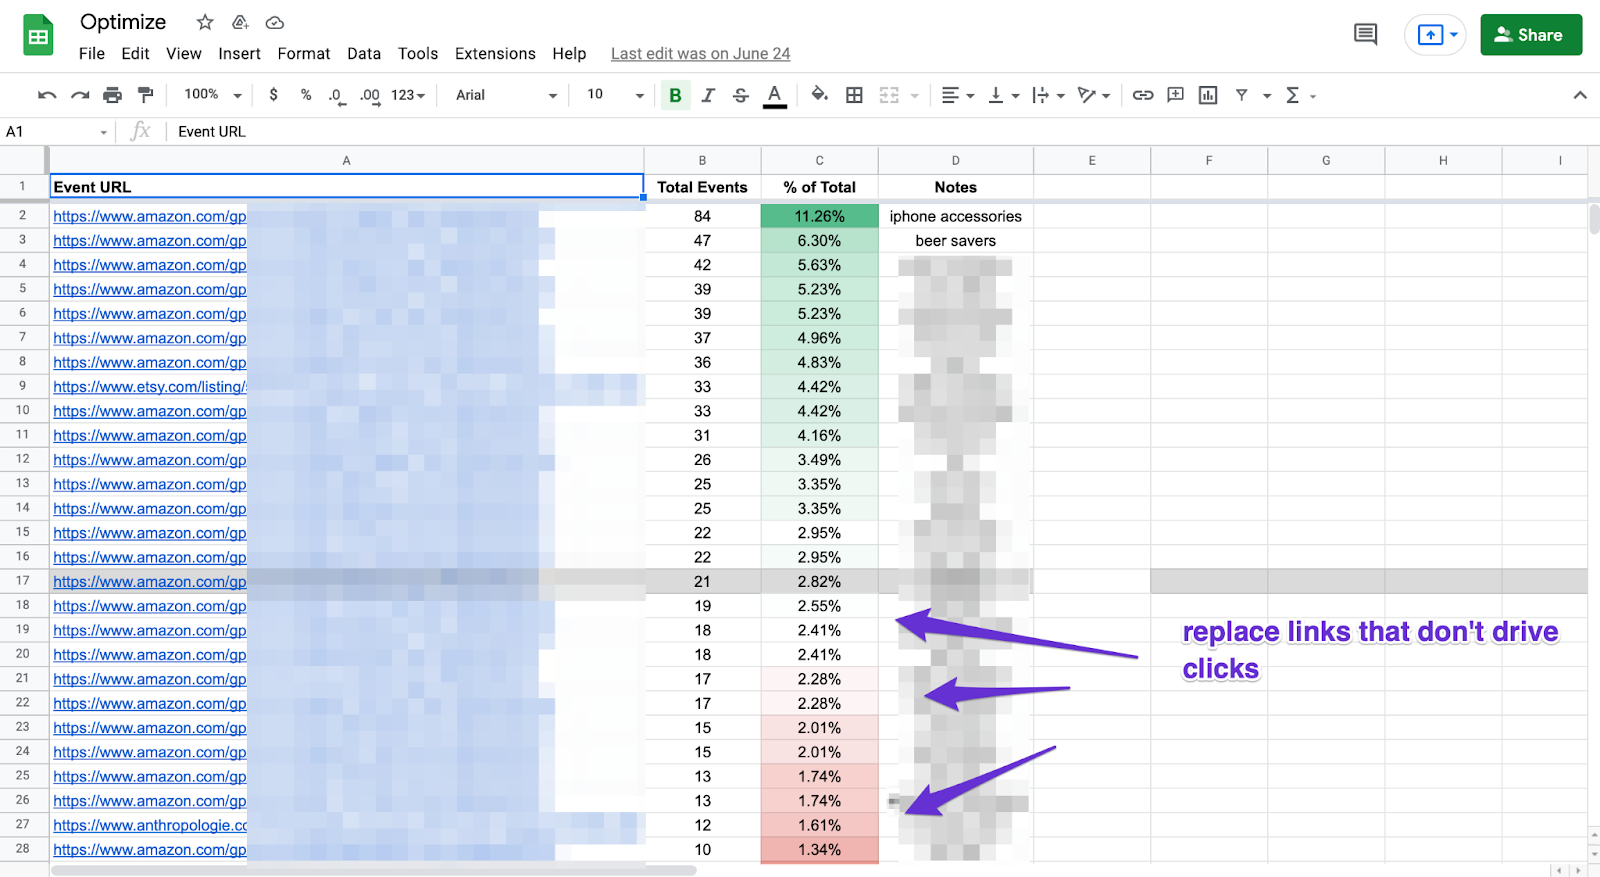Click the Print icon
The width and height of the screenshot is (1600, 877).
[113, 95]
